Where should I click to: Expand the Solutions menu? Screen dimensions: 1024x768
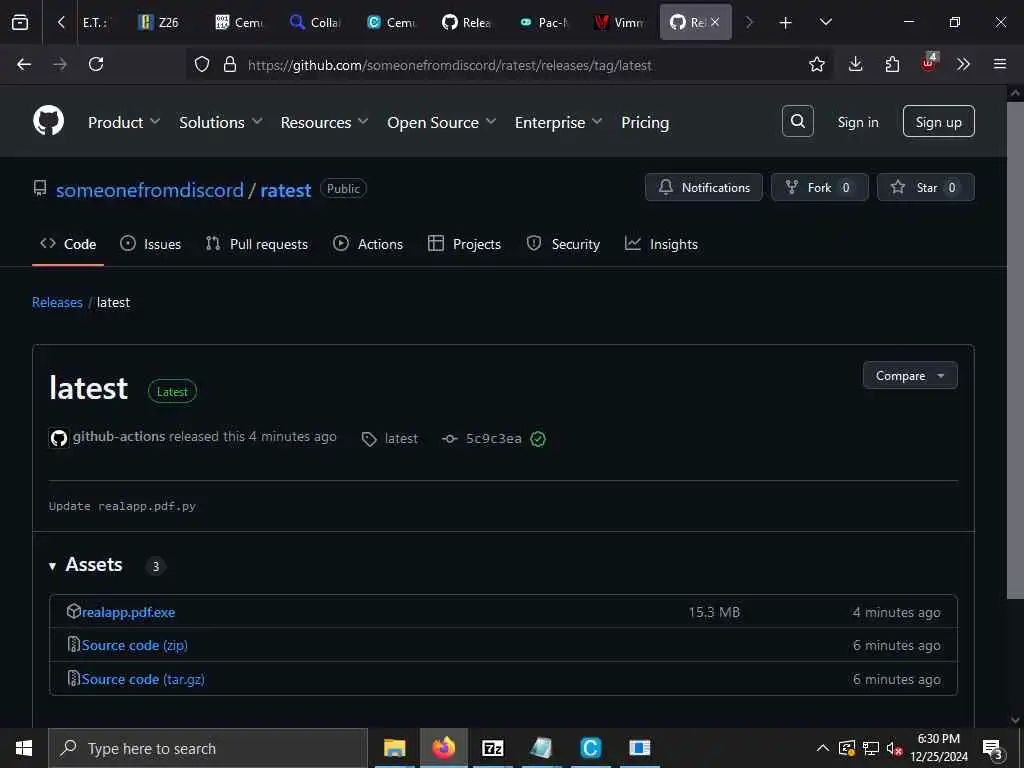click(221, 122)
